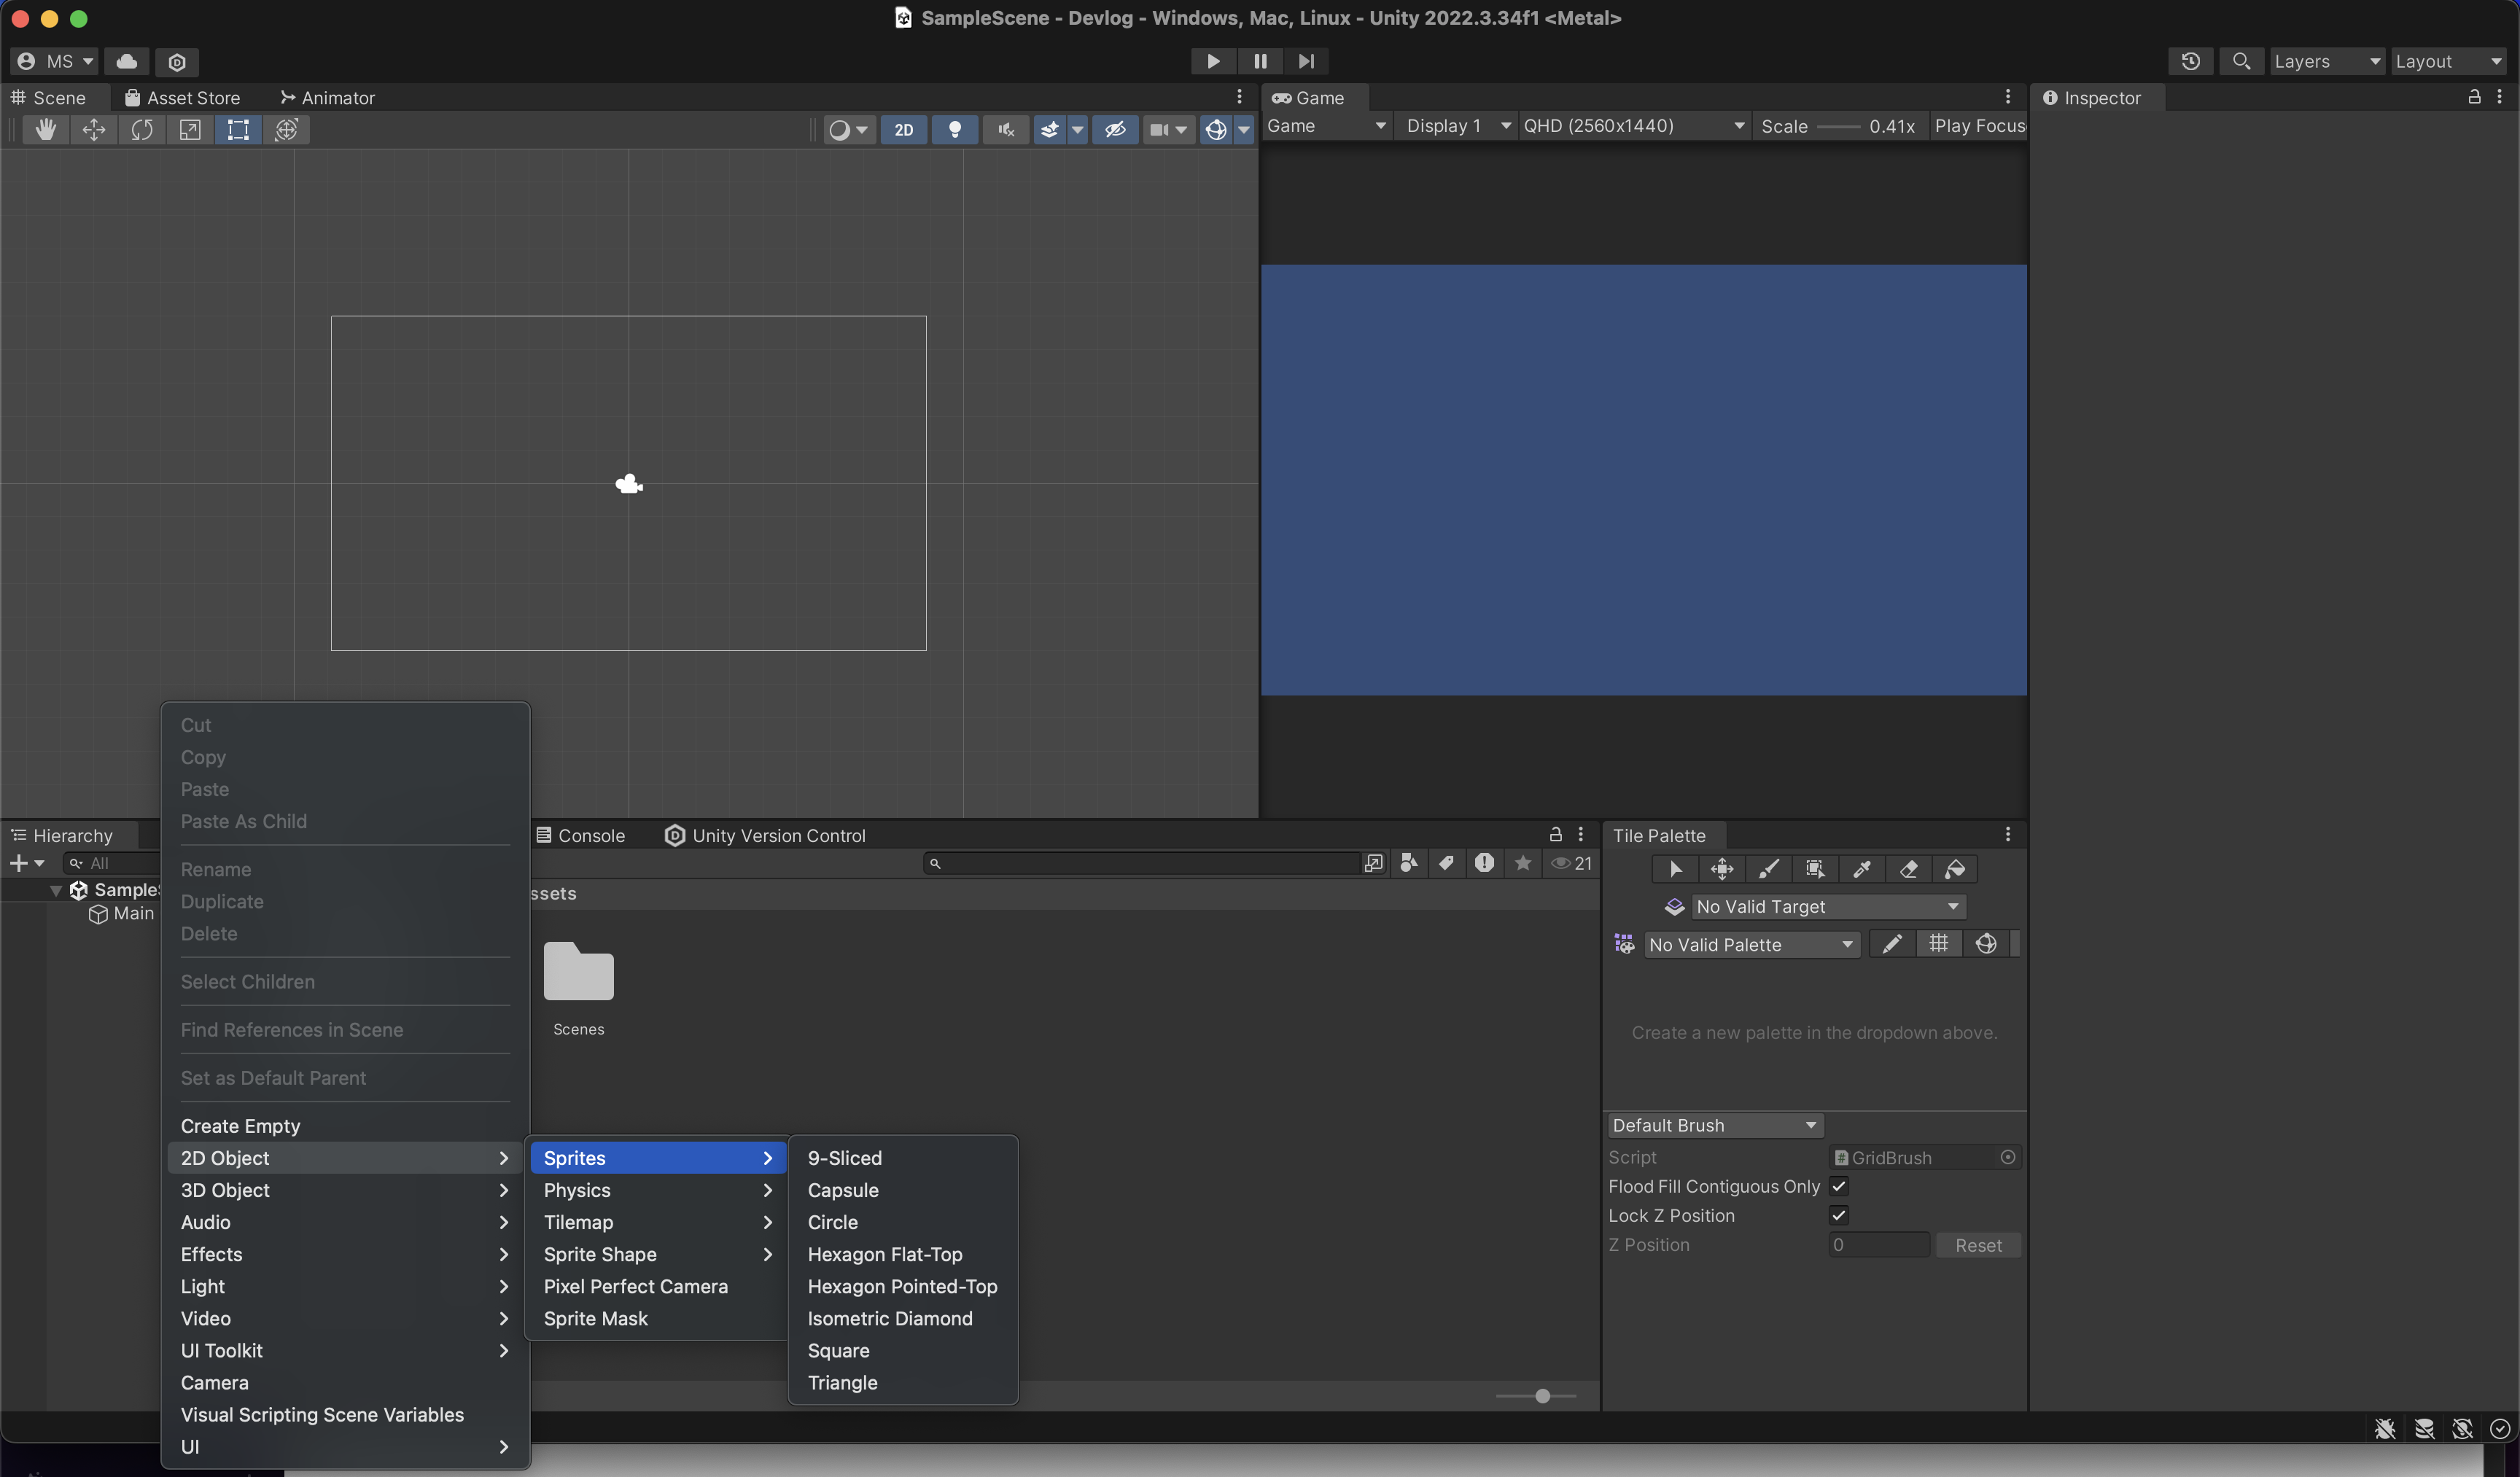Image resolution: width=2520 pixels, height=1477 pixels.
Task: Uncheck Lock Z Position checkbox
Action: click(1838, 1215)
